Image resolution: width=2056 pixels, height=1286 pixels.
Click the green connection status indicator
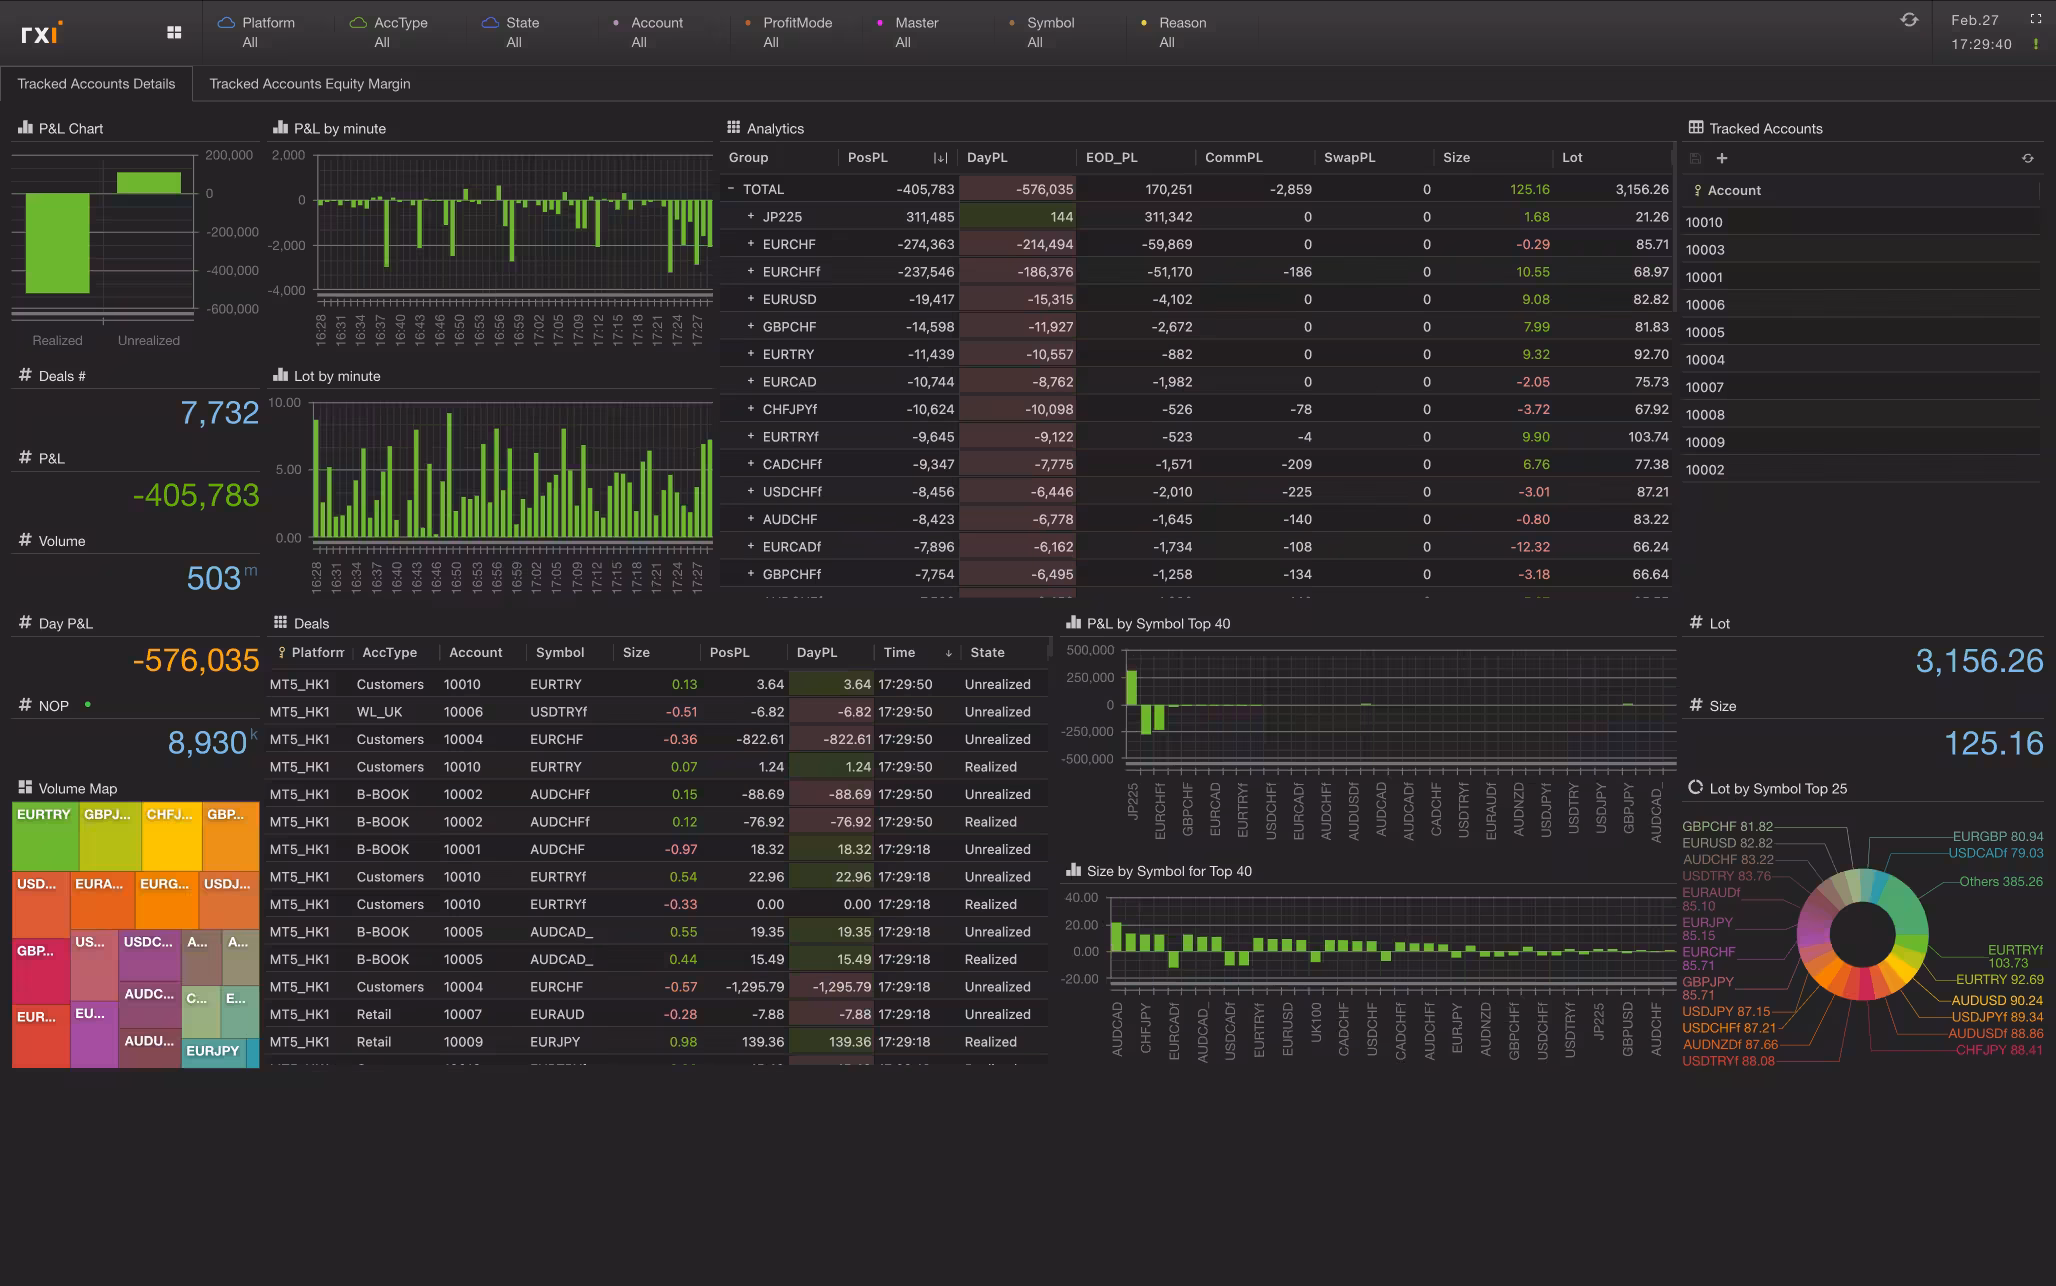click(x=2034, y=44)
